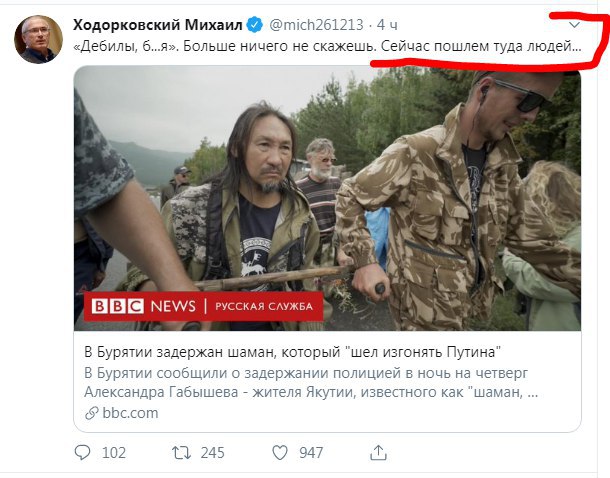
Task: Open the BBC article preview image
Action: click(x=328, y=198)
